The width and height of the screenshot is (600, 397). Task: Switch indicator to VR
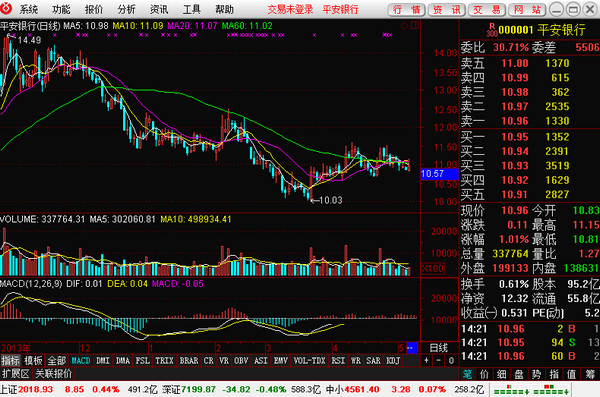(x=224, y=361)
